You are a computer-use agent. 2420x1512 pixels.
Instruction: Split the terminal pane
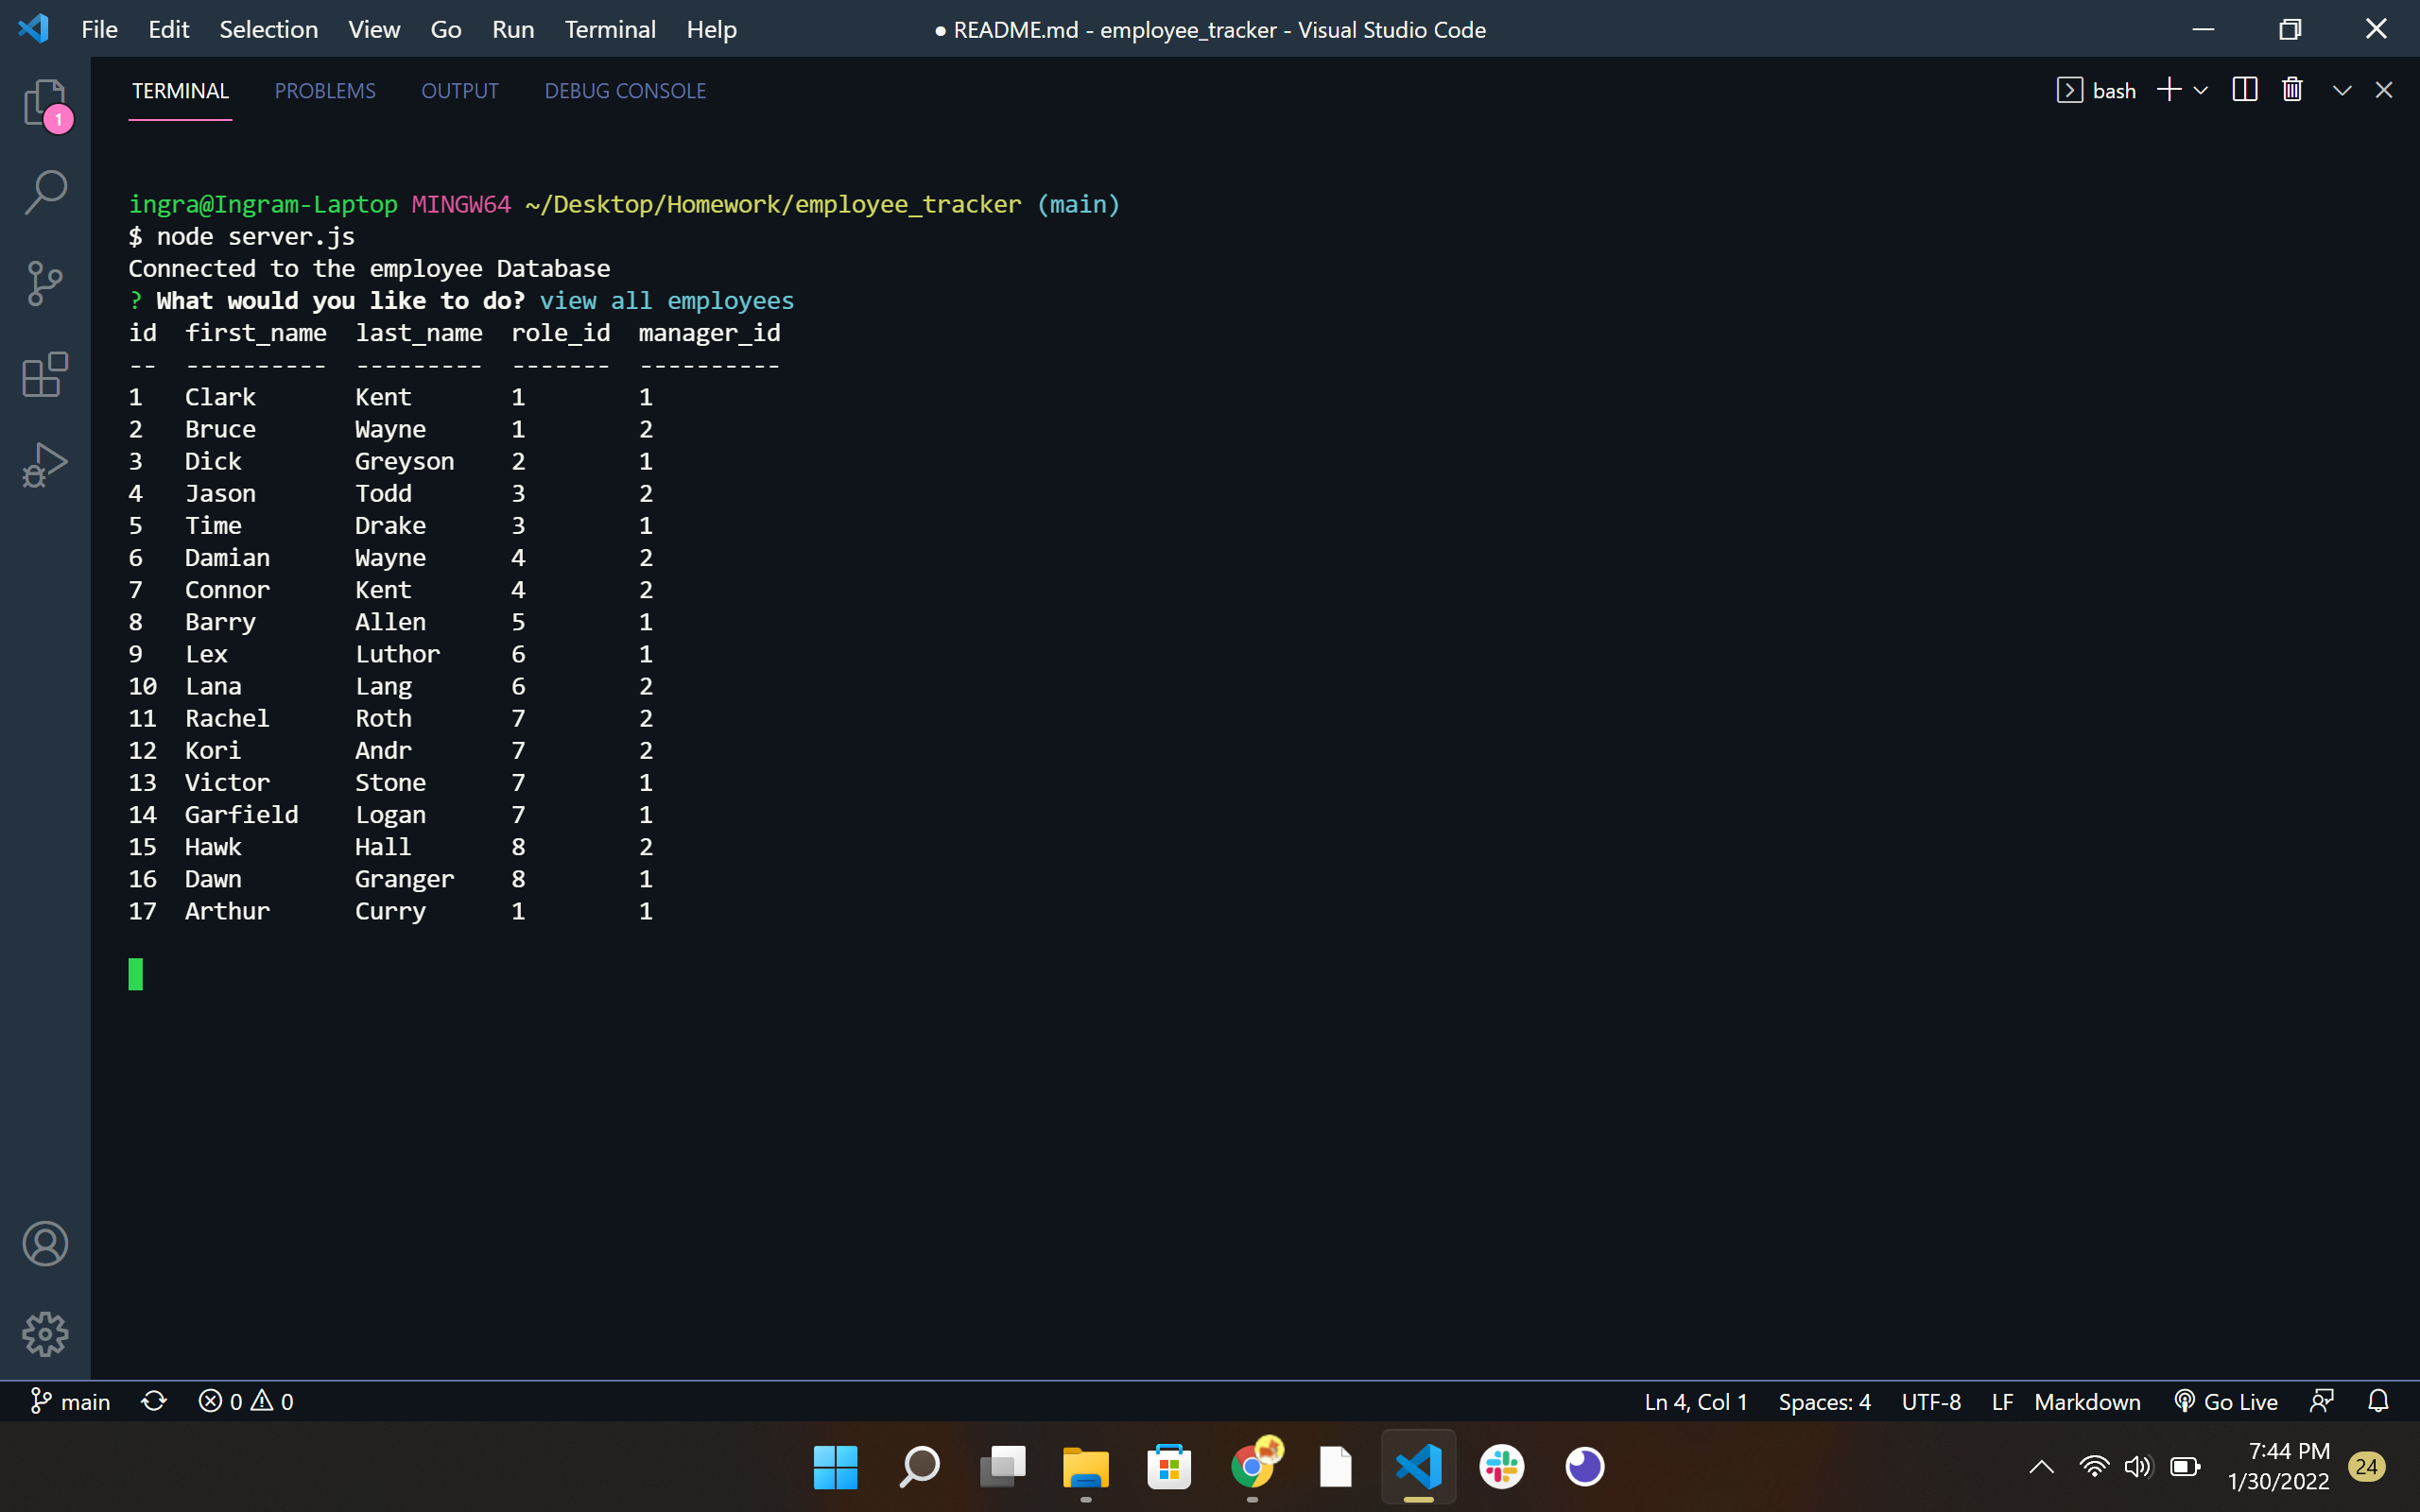point(2244,89)
